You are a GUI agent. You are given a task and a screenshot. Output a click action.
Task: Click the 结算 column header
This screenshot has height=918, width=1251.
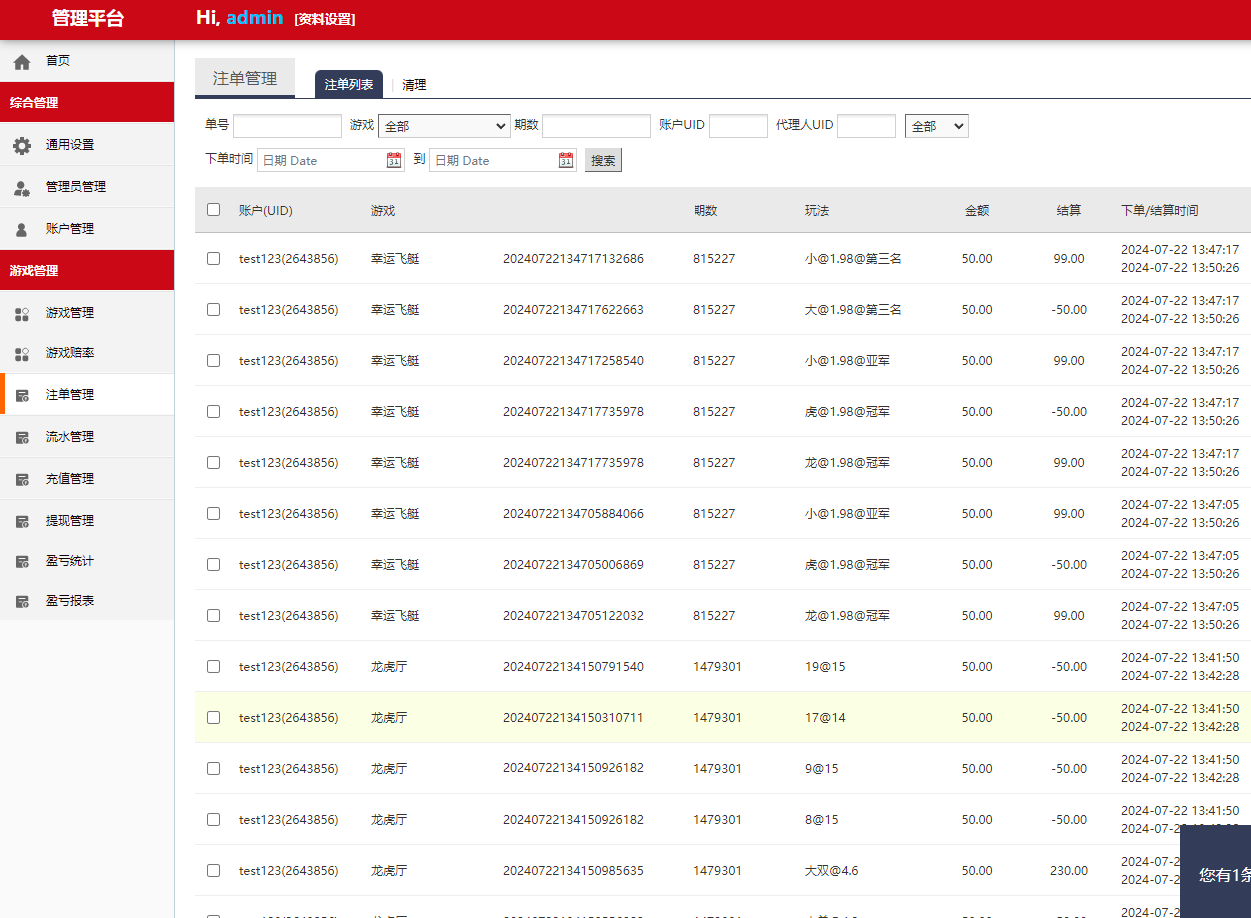[1069, 211]
